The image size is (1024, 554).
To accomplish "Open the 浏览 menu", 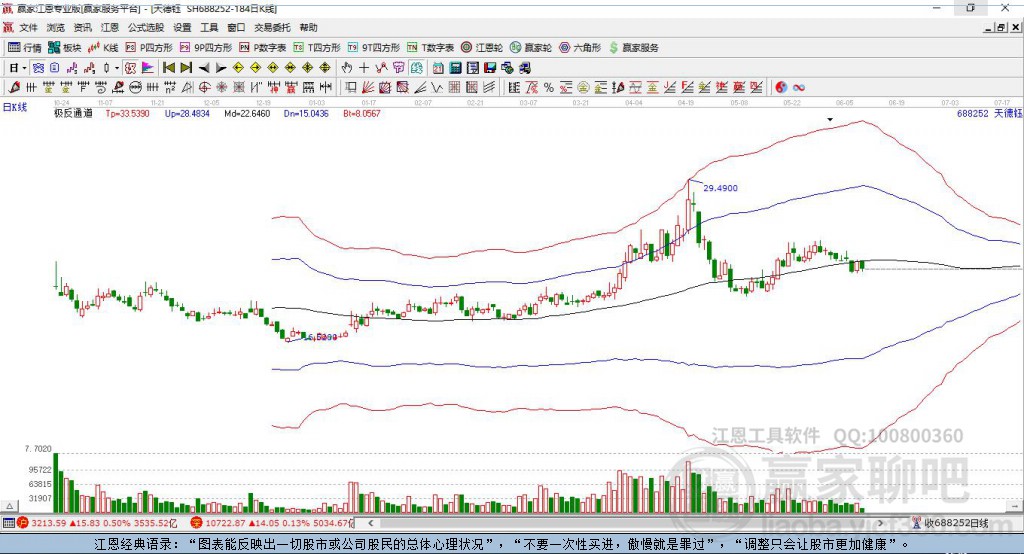I will click(x=56, y=27).
